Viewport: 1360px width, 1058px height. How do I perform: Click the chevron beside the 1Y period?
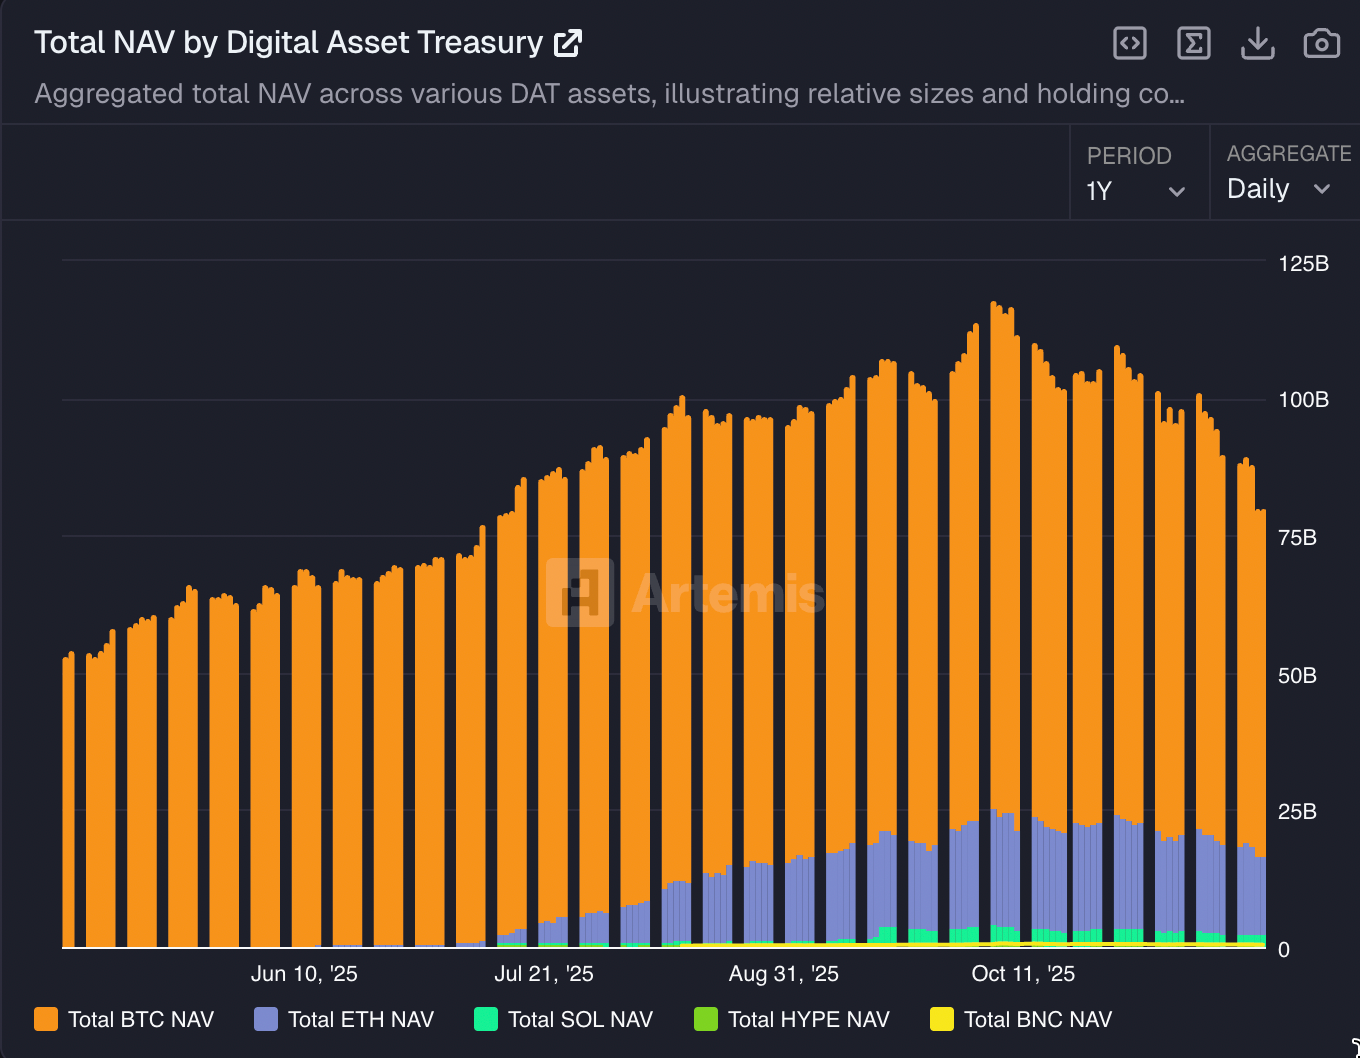pyautogui.click(x=1177, y=192)
